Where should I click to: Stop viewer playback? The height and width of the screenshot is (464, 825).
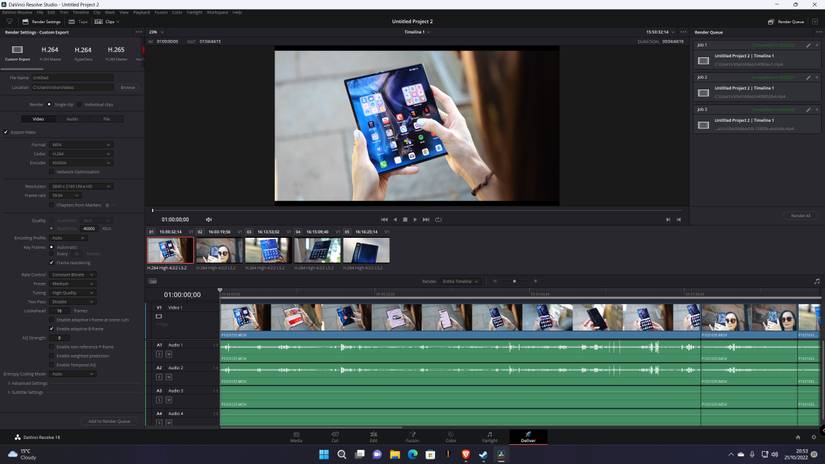click(x=405, y=219)
